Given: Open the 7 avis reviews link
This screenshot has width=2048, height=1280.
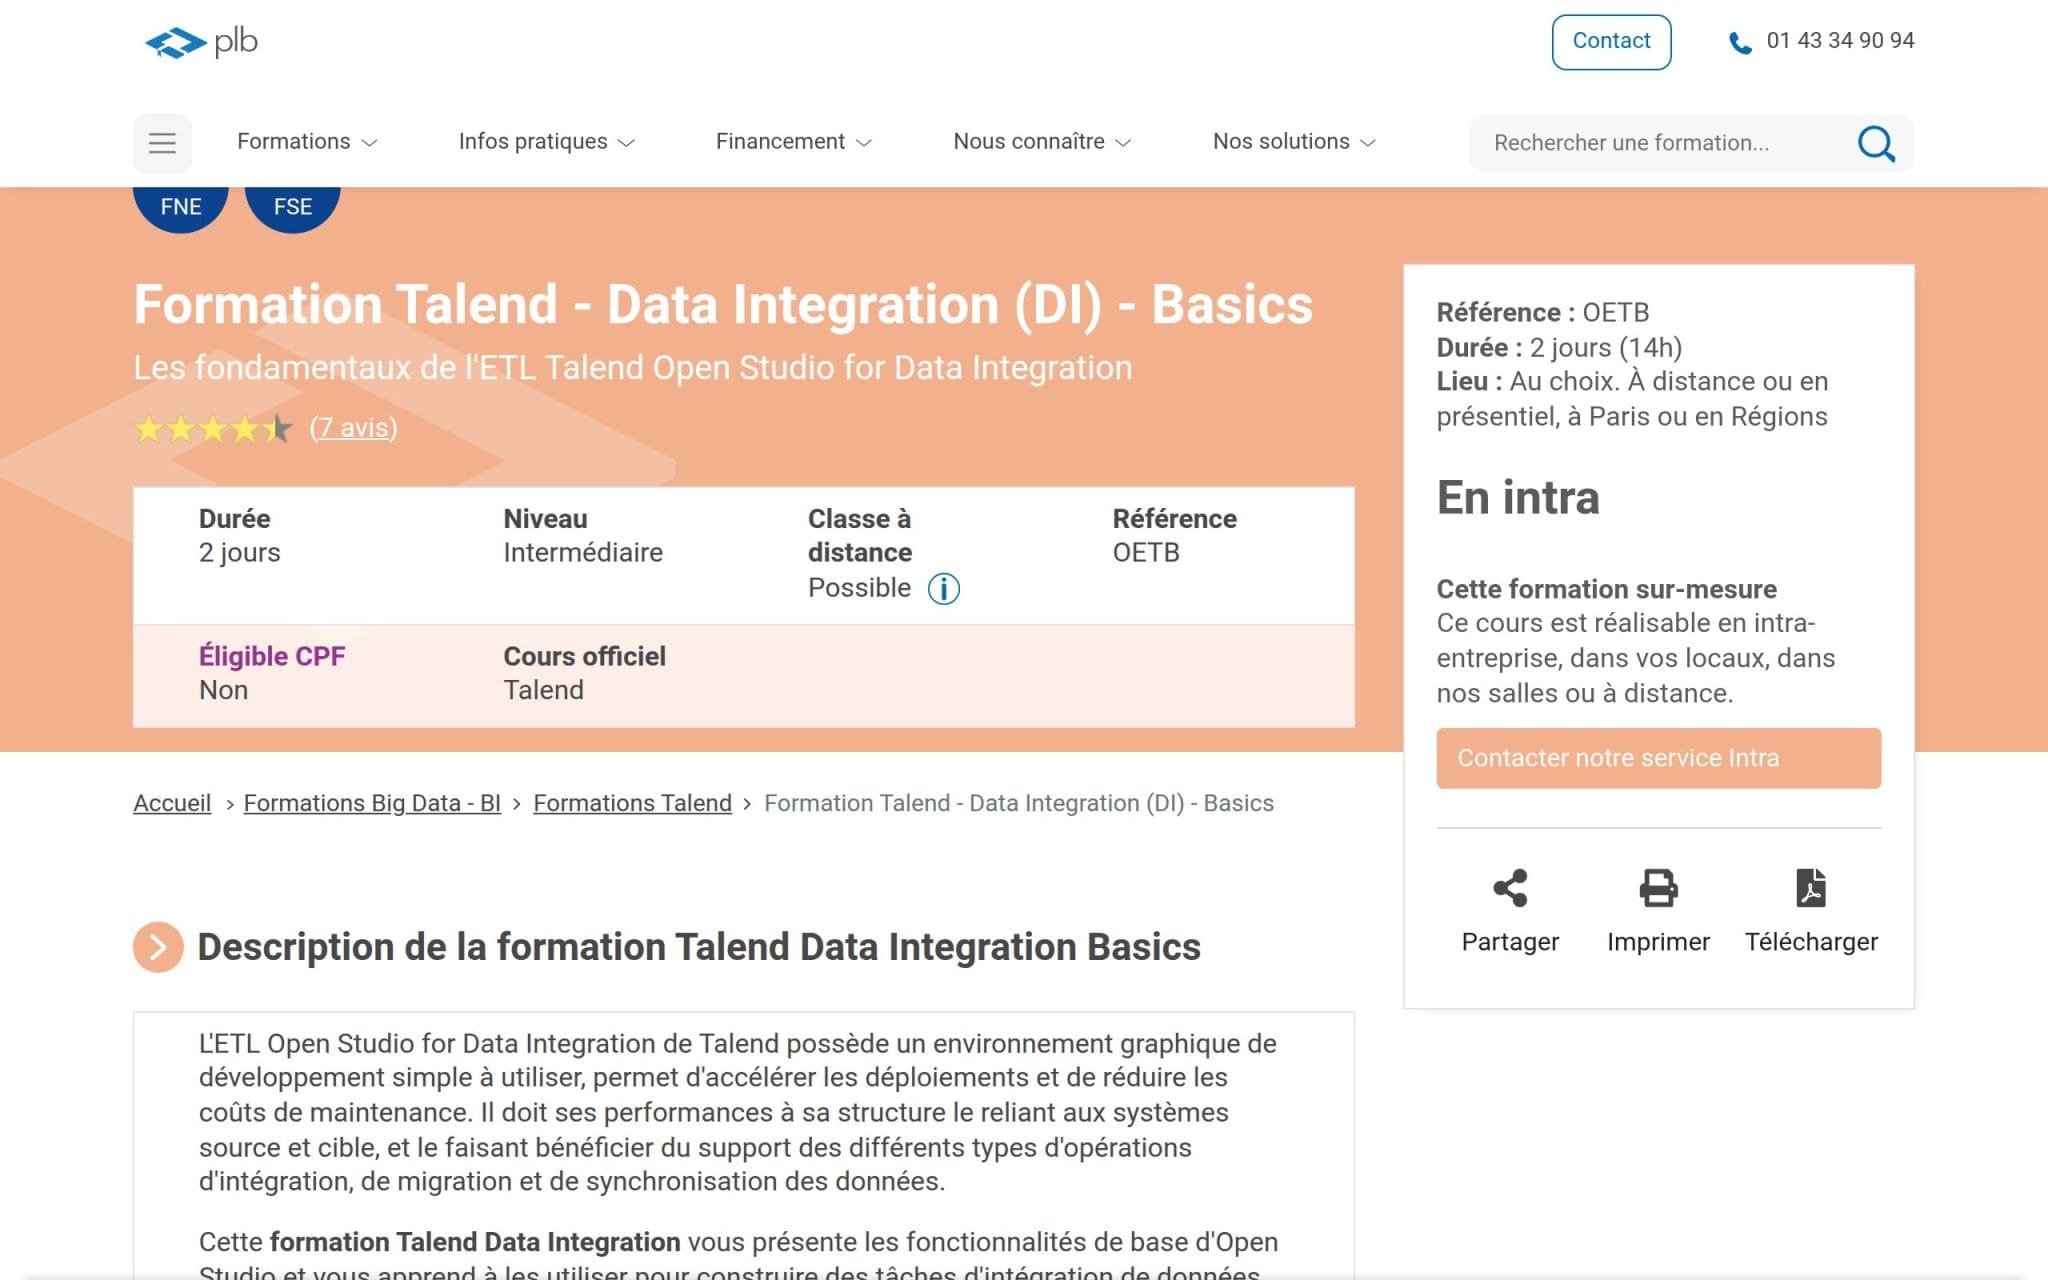Looking at the screenshot, I should tap(353, 428).
